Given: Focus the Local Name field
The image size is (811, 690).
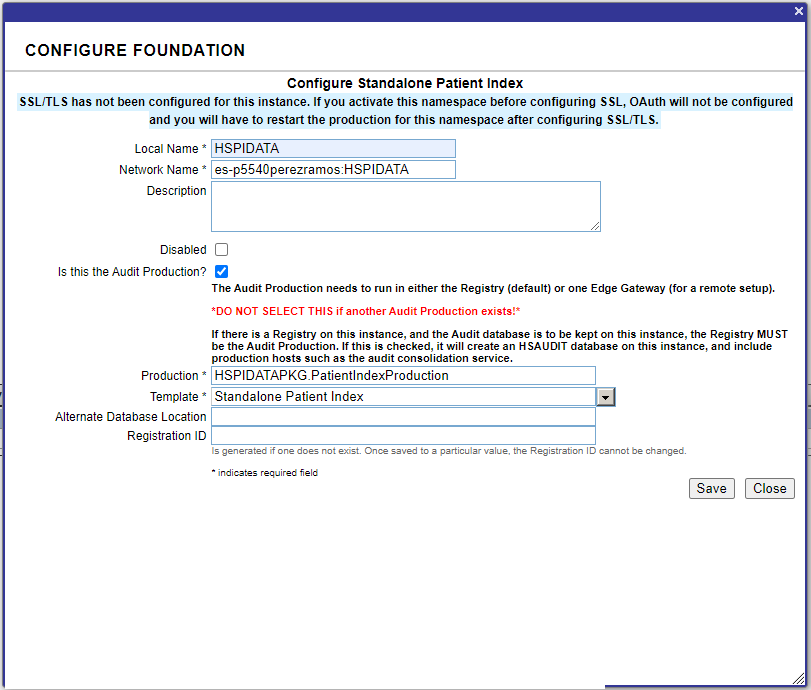Looking at the screenshot, I should pyautogui.click(x=333, y=149).
